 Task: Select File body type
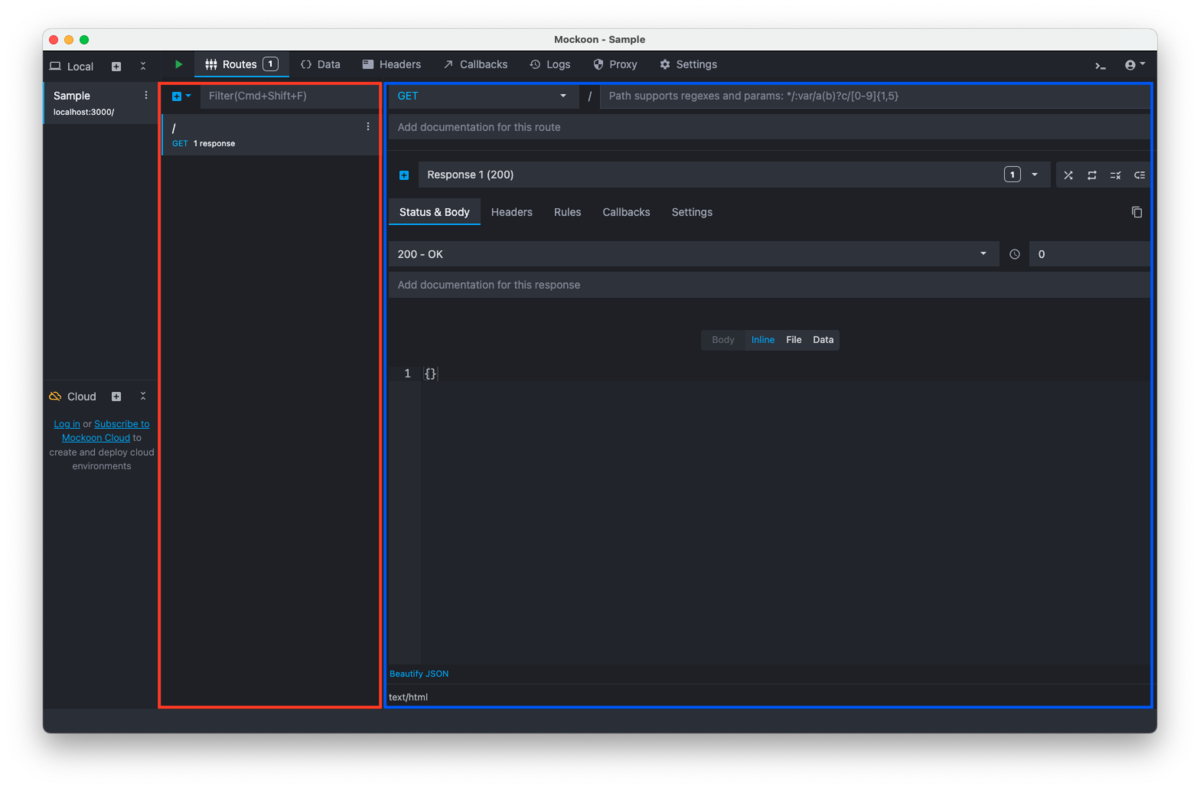[x=794, y=340]
